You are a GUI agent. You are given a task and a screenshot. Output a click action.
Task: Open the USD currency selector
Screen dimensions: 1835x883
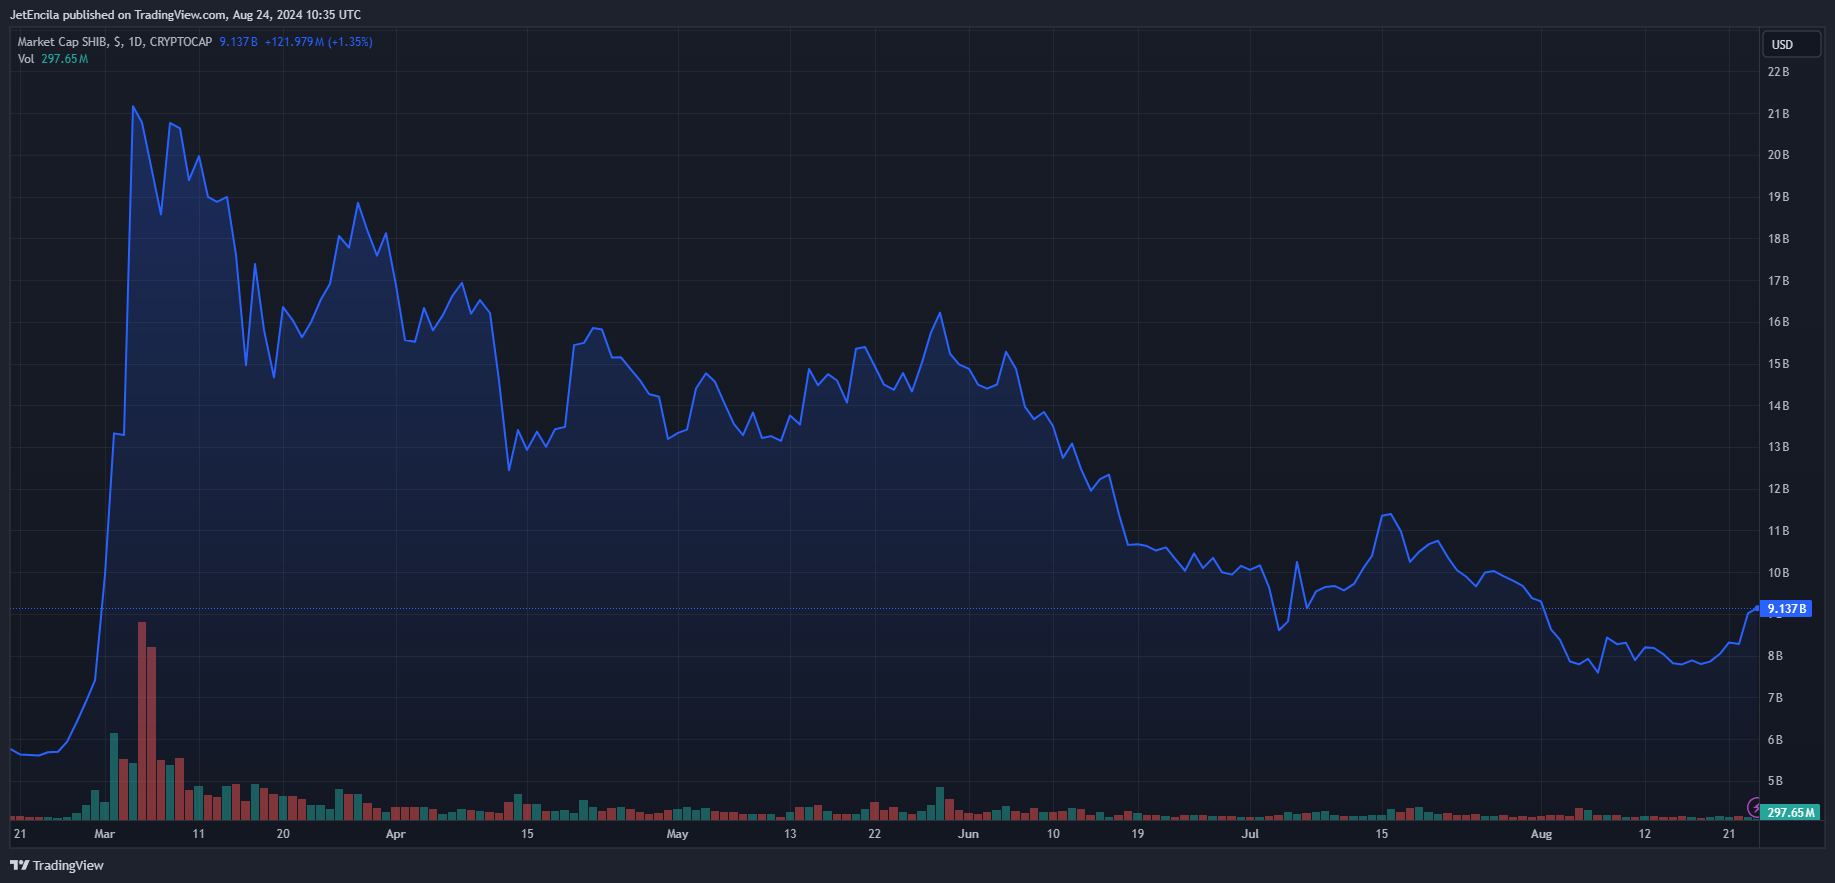[1791, 44]
